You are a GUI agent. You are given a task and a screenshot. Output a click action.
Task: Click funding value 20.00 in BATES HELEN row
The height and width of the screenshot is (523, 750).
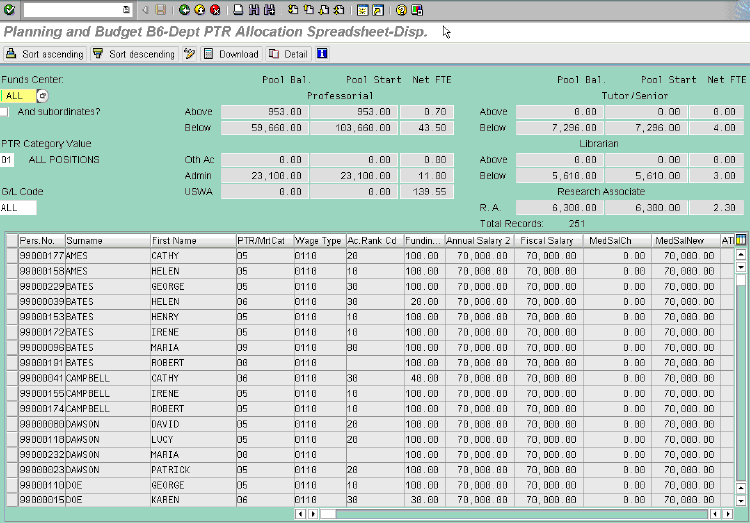point(424,301)
